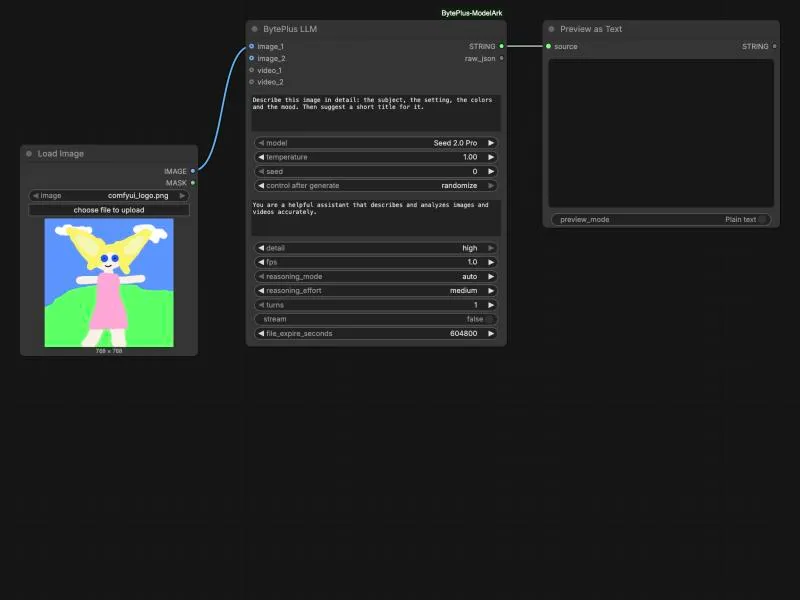Viewport: 800px width, 600px height.
Task: Select next model with right arrow
Action: pyautogui.click(x=491, y=143)
